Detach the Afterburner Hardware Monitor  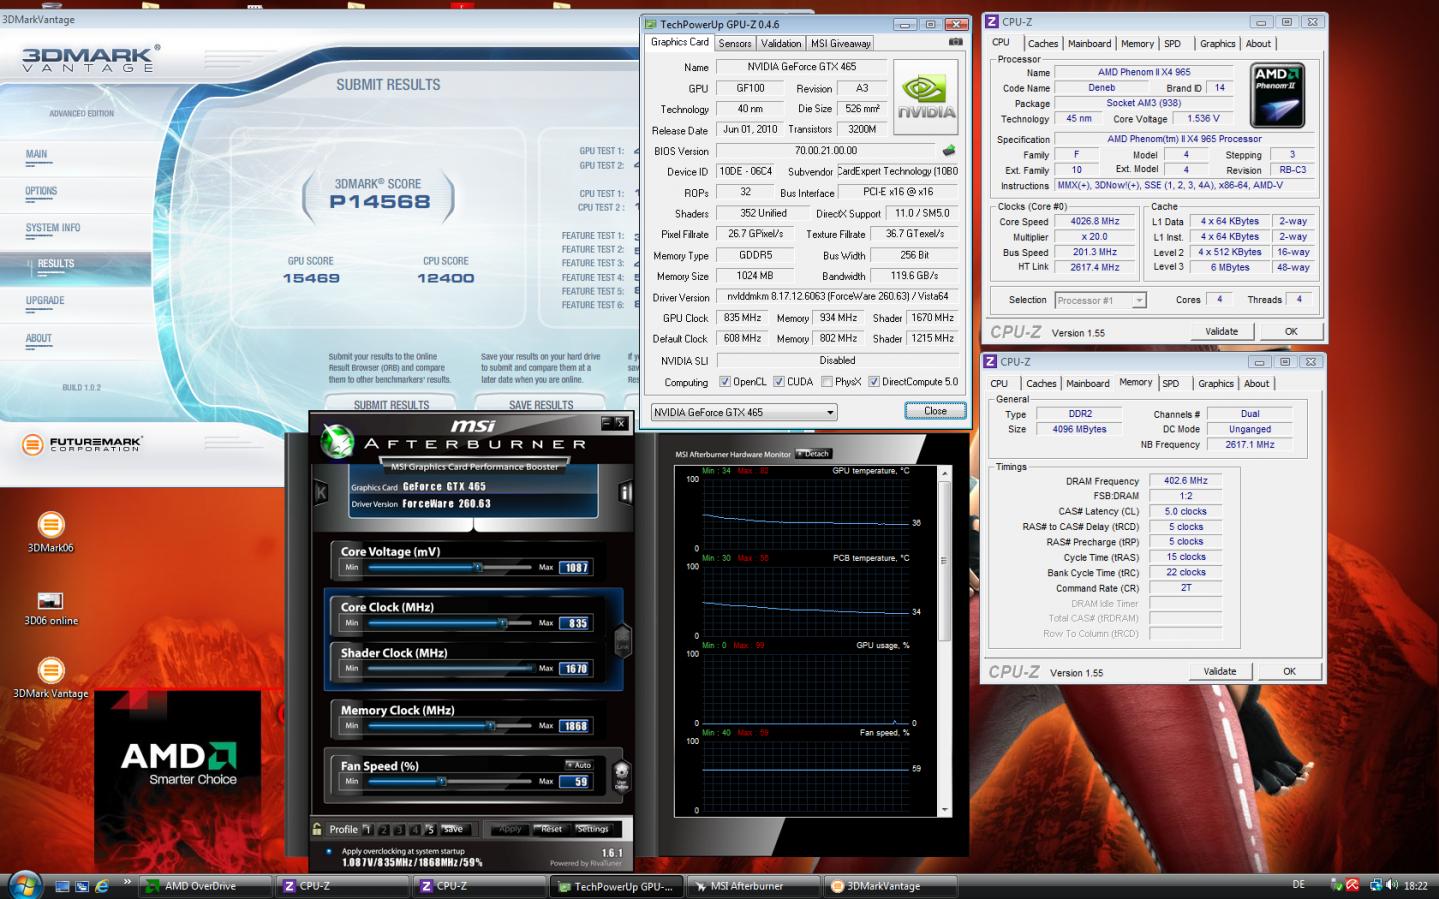point(815,454)
